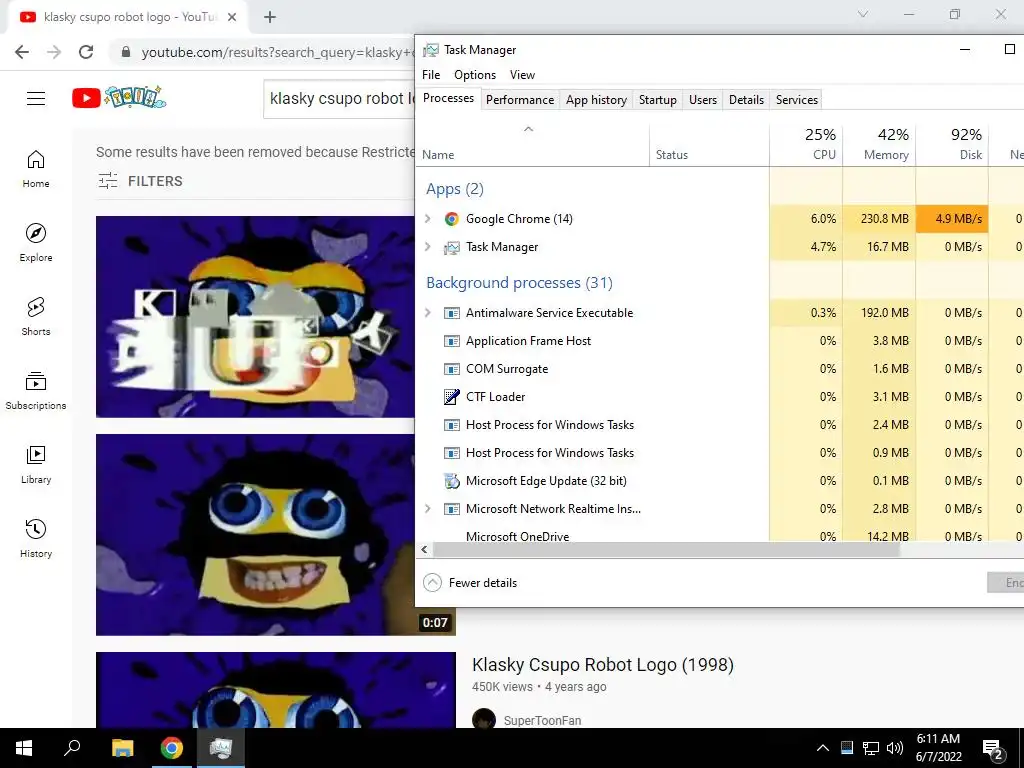Switch to Chrome in taskbar
Screen dimensions: 1024x768
point(172,748)
